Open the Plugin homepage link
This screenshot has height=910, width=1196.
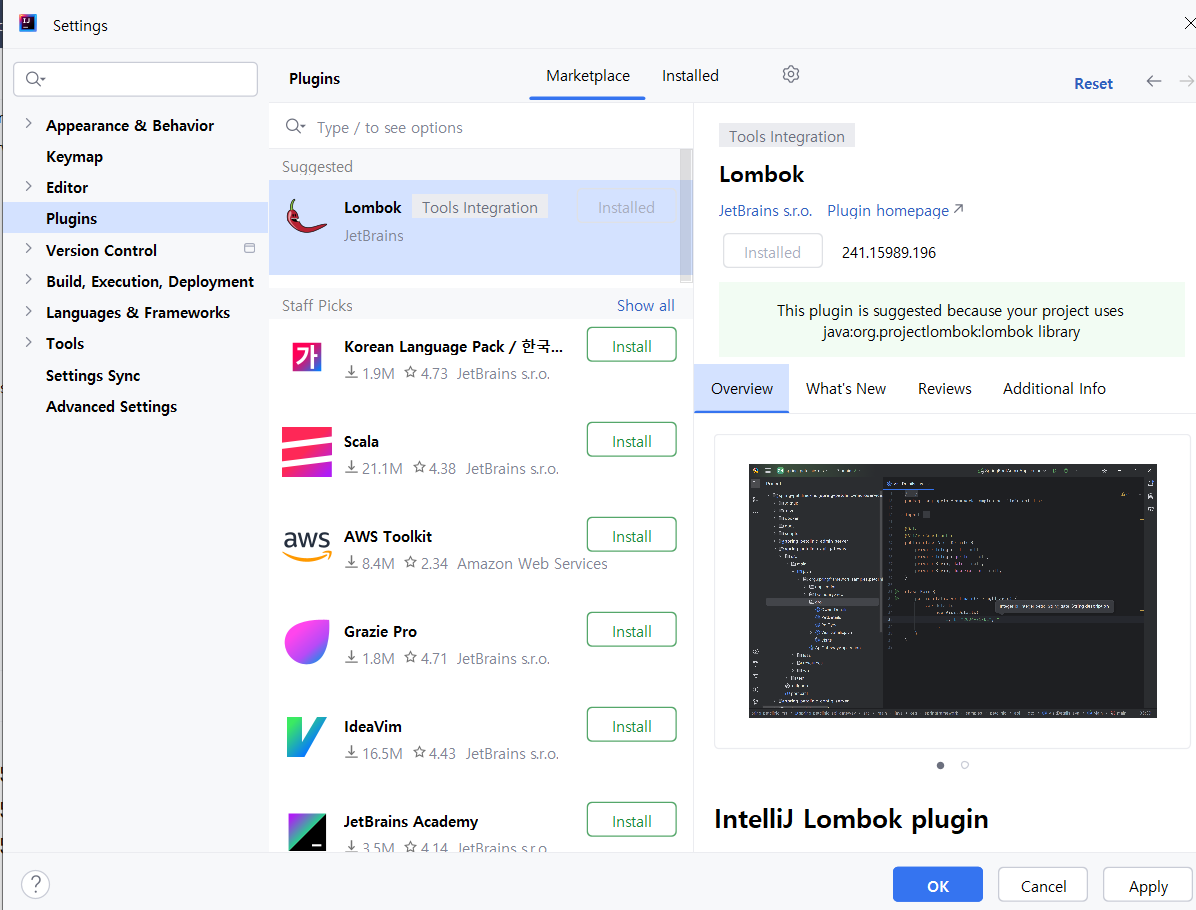(895, 211)
